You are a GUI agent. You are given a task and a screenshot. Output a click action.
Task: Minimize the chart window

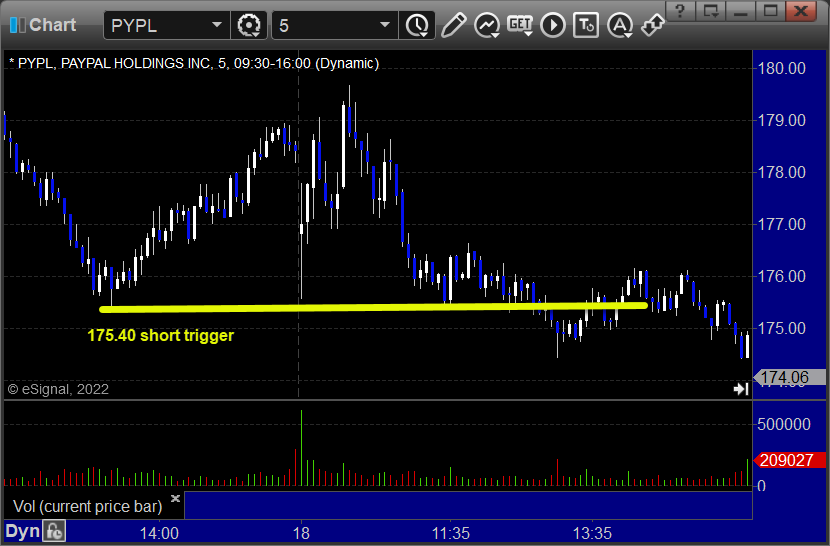coord(741,11)
